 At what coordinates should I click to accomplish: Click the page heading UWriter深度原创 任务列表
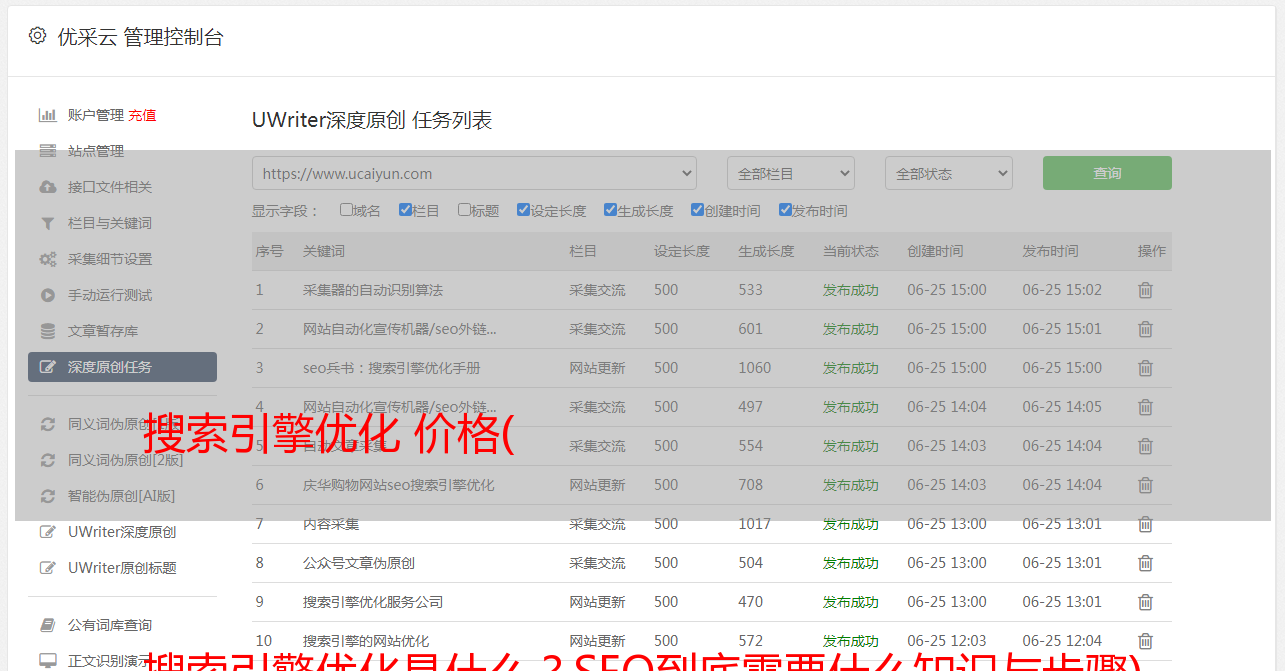[x=372, y=121]
